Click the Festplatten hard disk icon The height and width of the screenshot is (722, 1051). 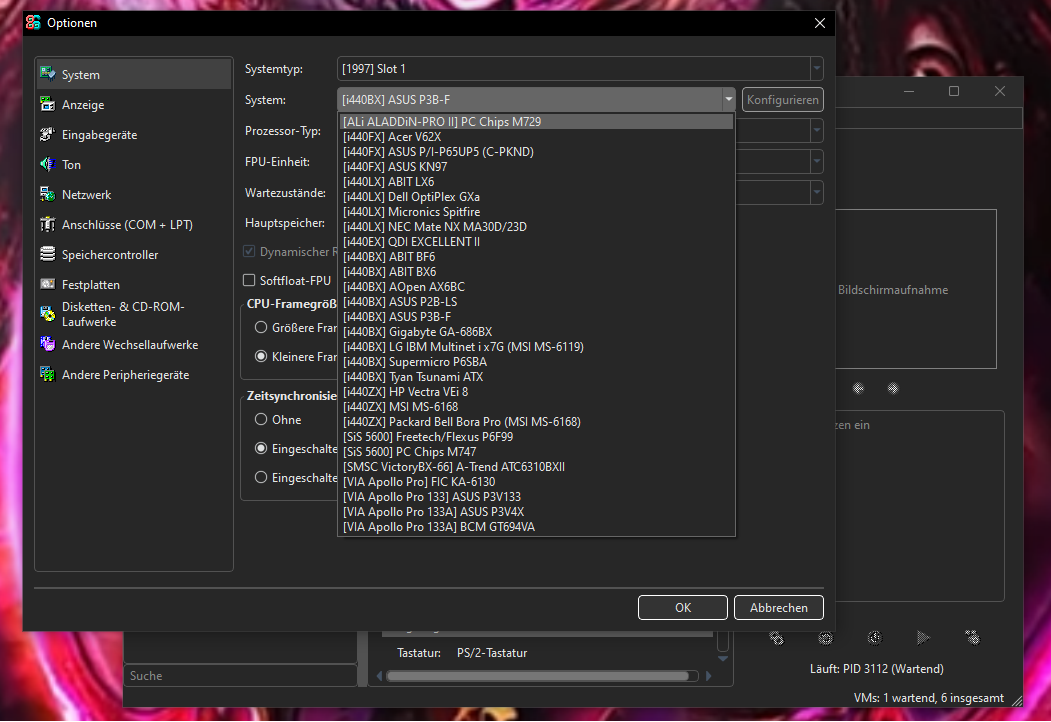coord(47,284)
